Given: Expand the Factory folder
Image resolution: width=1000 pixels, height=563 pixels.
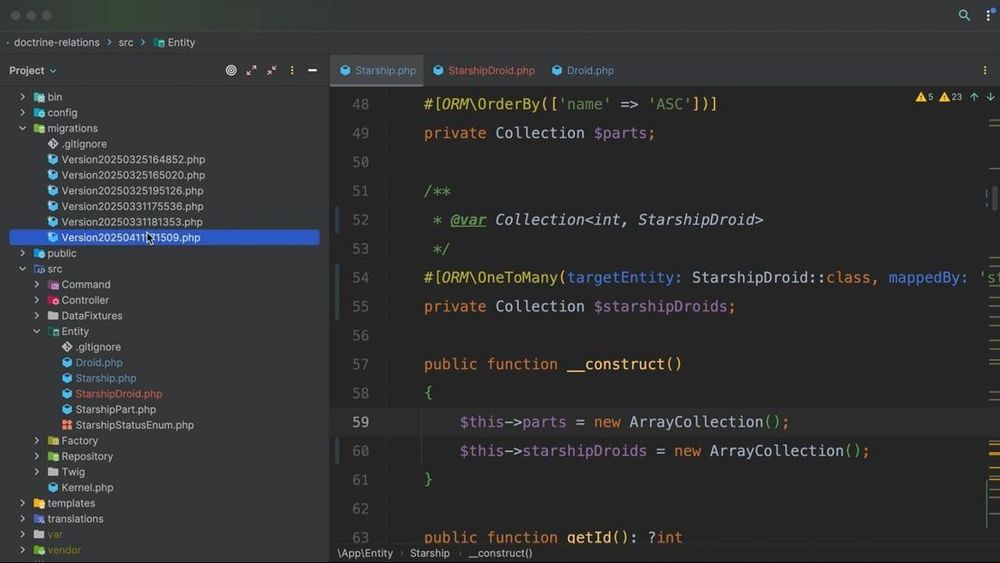Looking at the screenshot, I should click(x=37, y=441).
